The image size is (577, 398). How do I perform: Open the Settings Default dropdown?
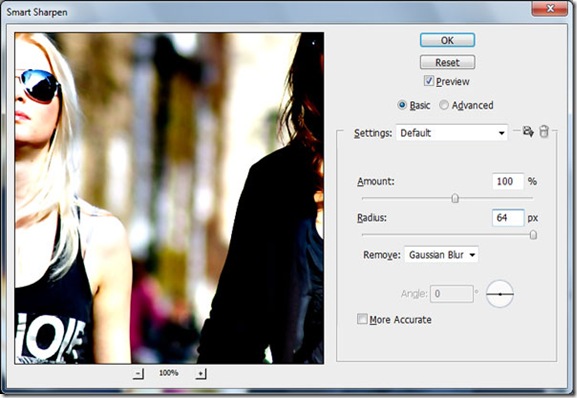click(452, 133)
